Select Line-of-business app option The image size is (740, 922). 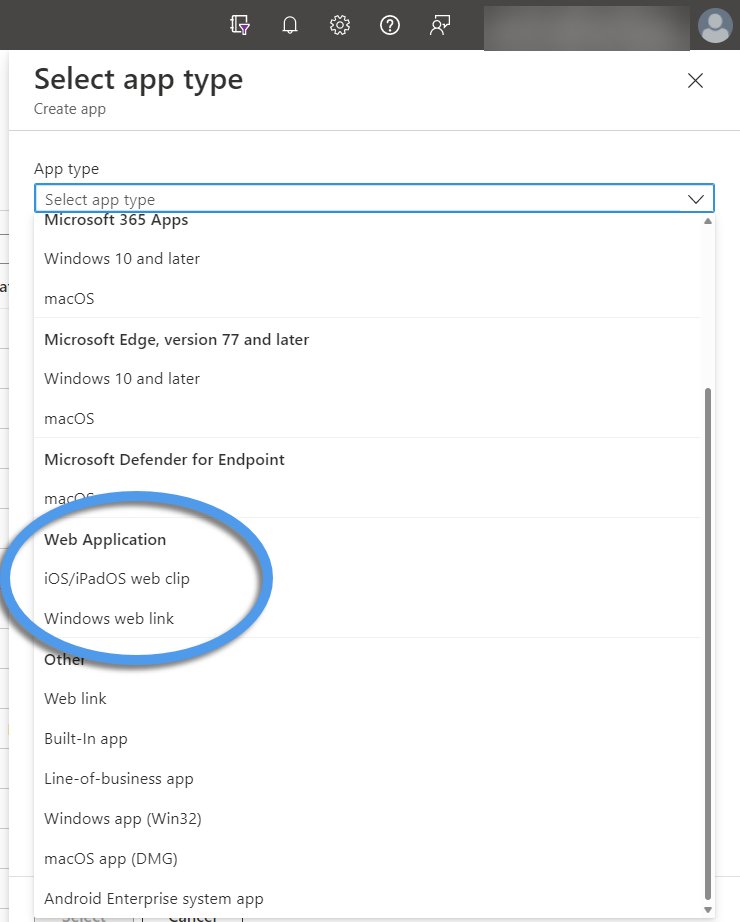click(x=368, y=779)
